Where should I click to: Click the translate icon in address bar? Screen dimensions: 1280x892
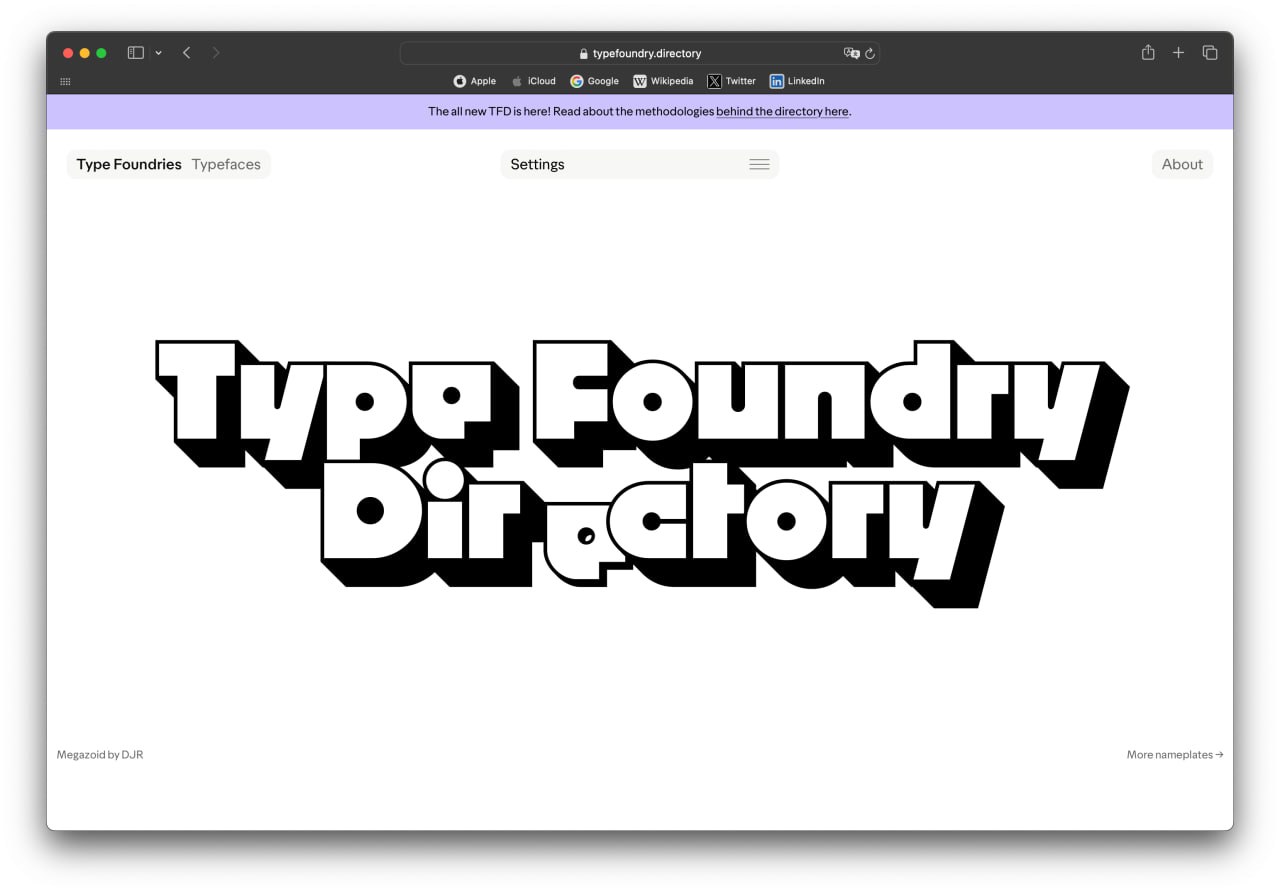851,53
